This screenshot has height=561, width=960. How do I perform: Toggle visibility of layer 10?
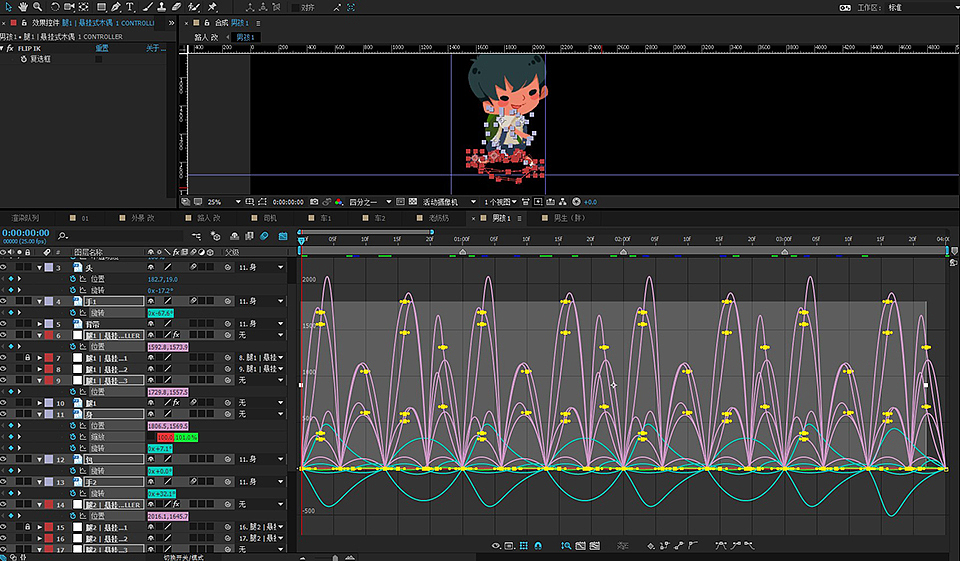pyautogui.click(x=4, y=402)
